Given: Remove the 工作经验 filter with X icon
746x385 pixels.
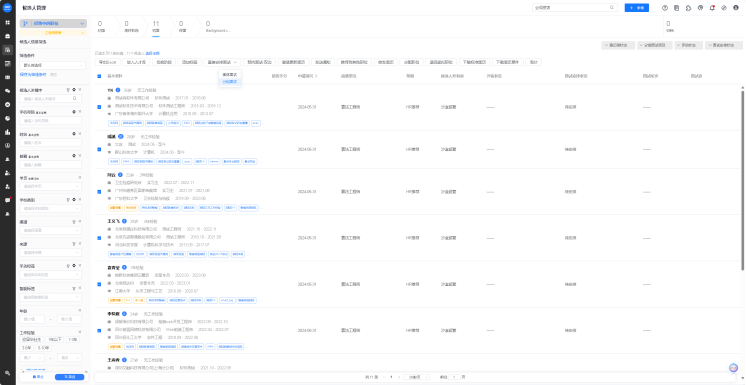Looking at the screenshot, I should coord(79,332).
